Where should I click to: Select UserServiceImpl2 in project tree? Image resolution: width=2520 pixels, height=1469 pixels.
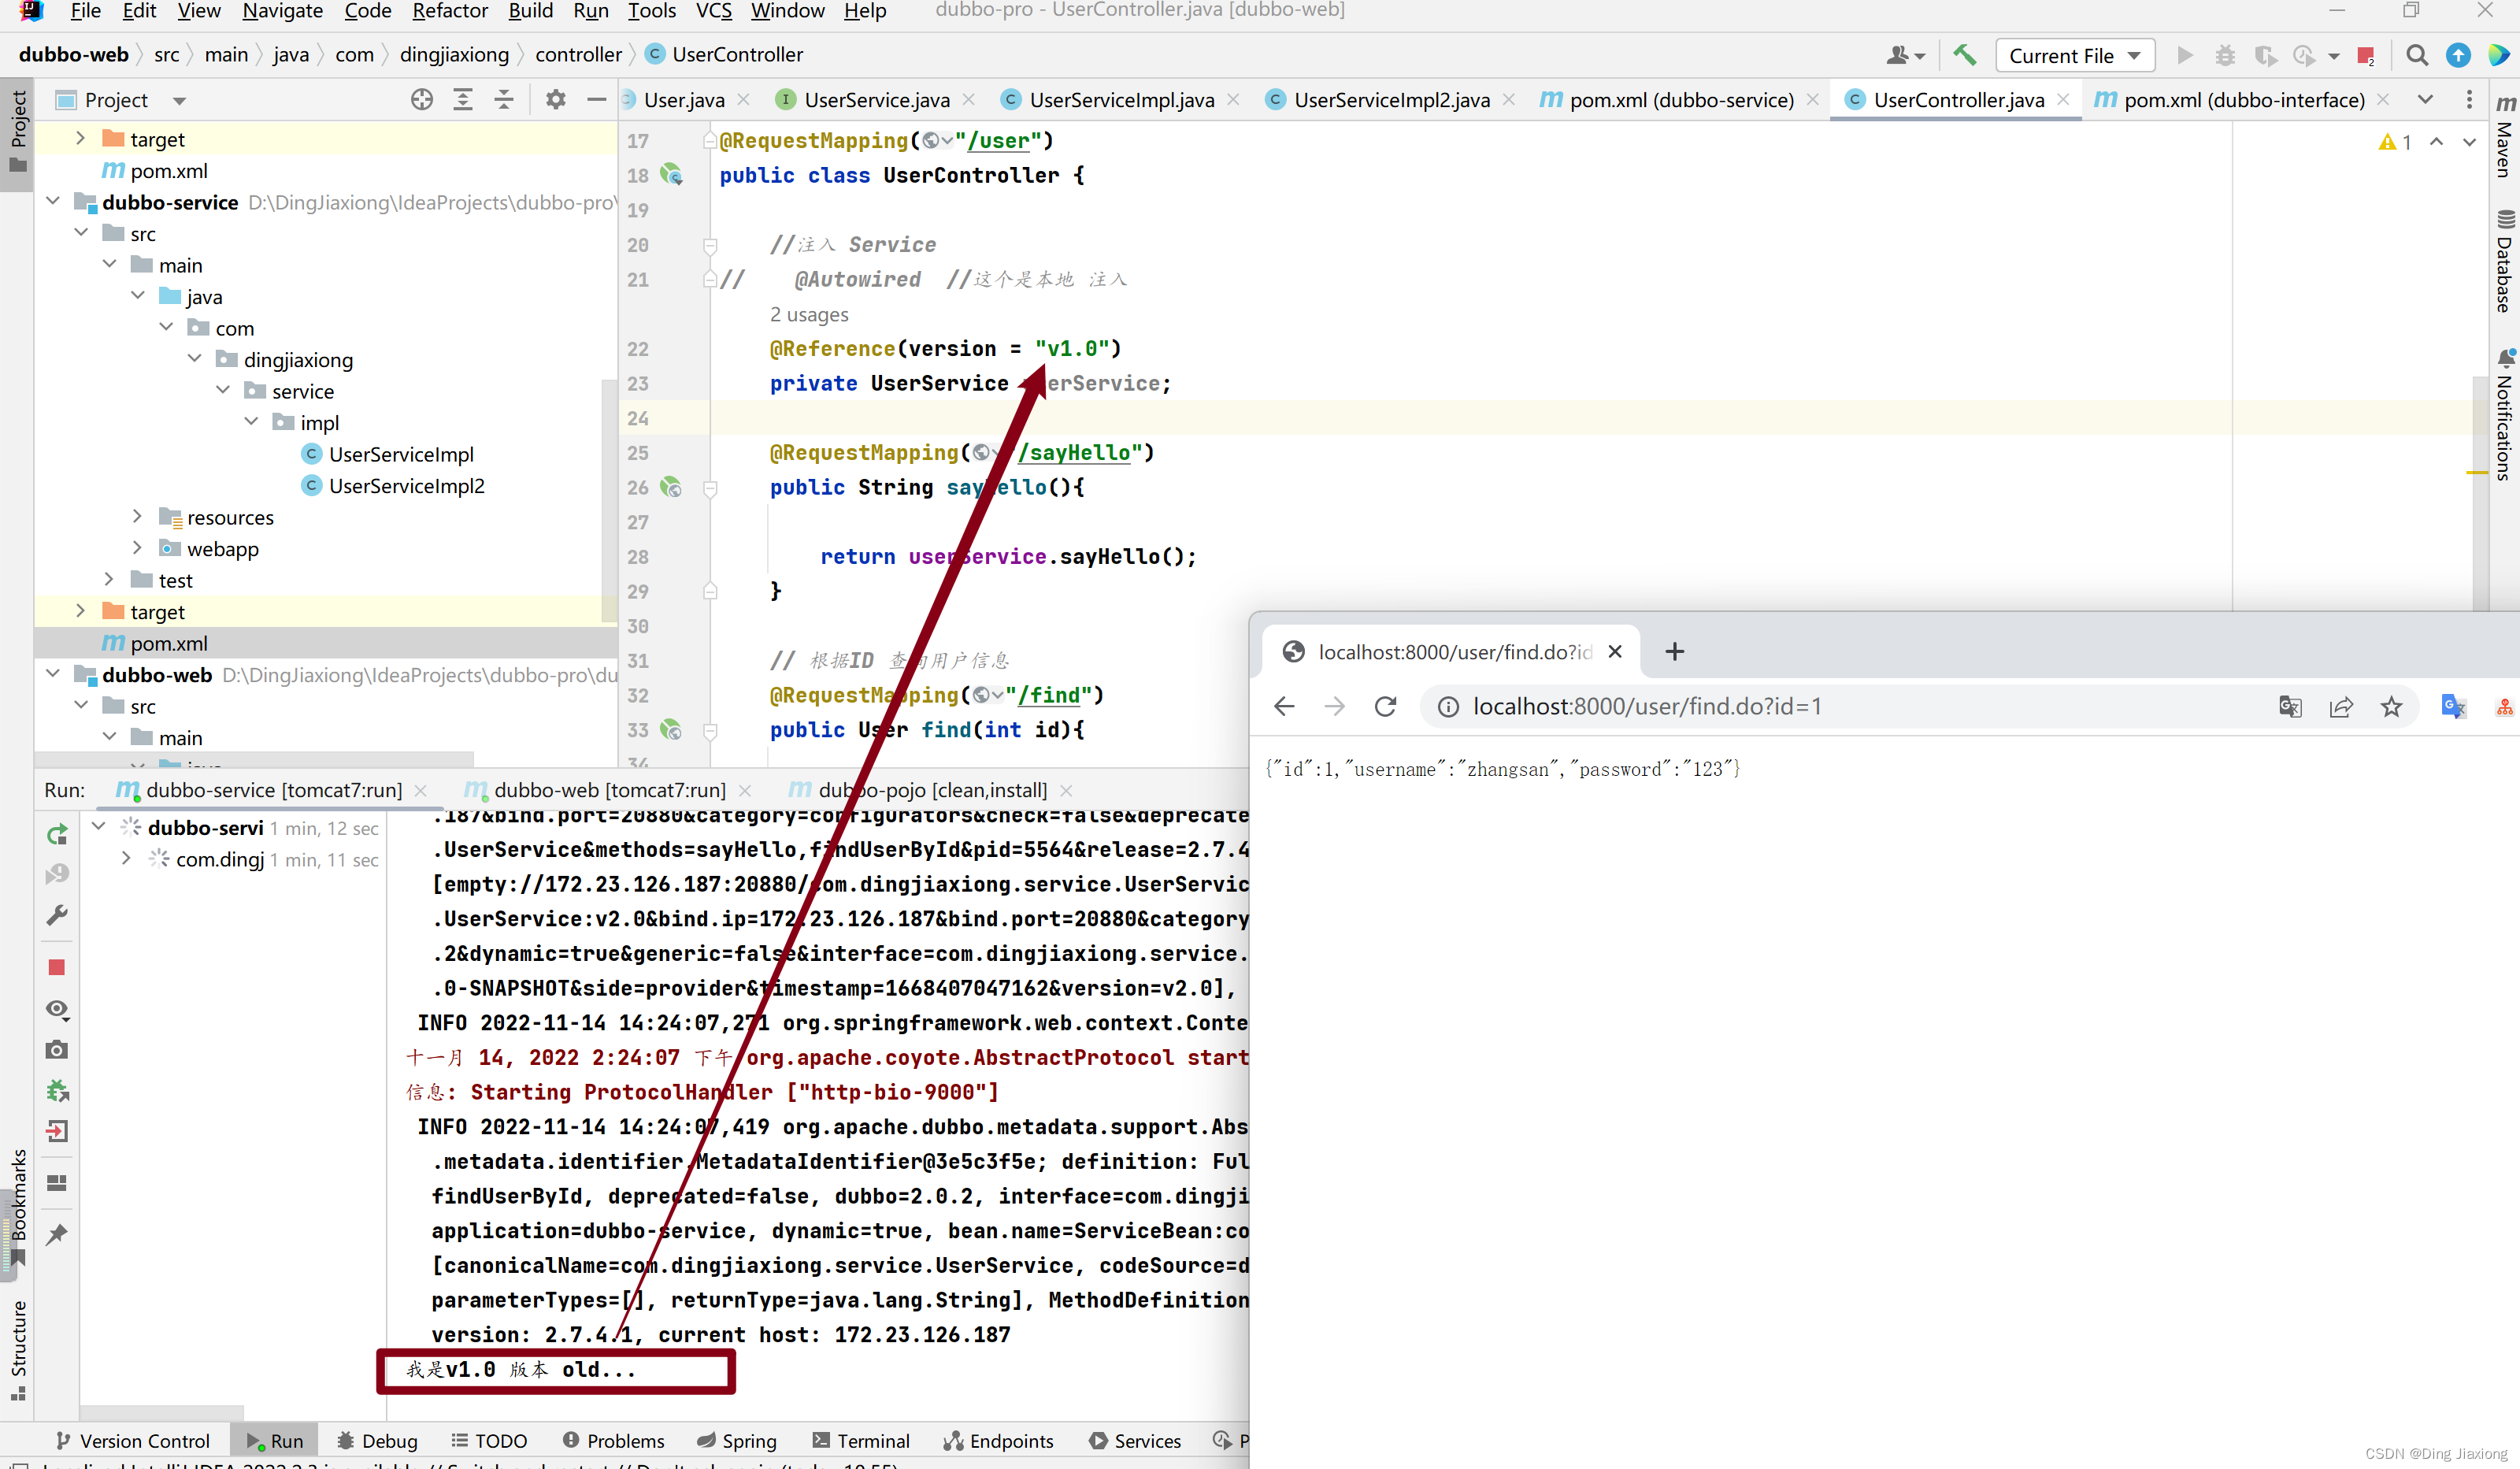pos(406,485)
